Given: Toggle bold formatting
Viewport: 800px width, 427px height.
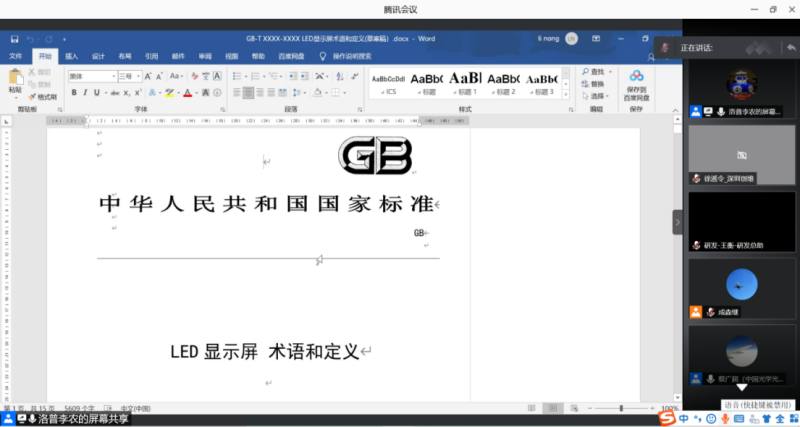Looking at the screenshot, I should (74, 92).
